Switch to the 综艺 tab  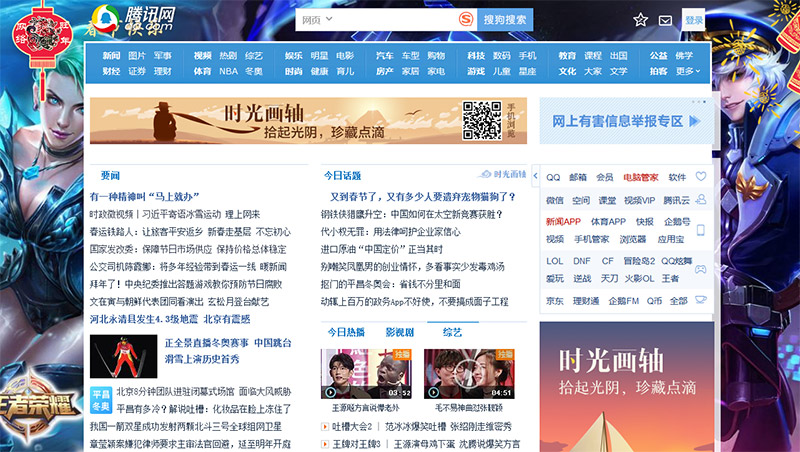pos(453,333)
